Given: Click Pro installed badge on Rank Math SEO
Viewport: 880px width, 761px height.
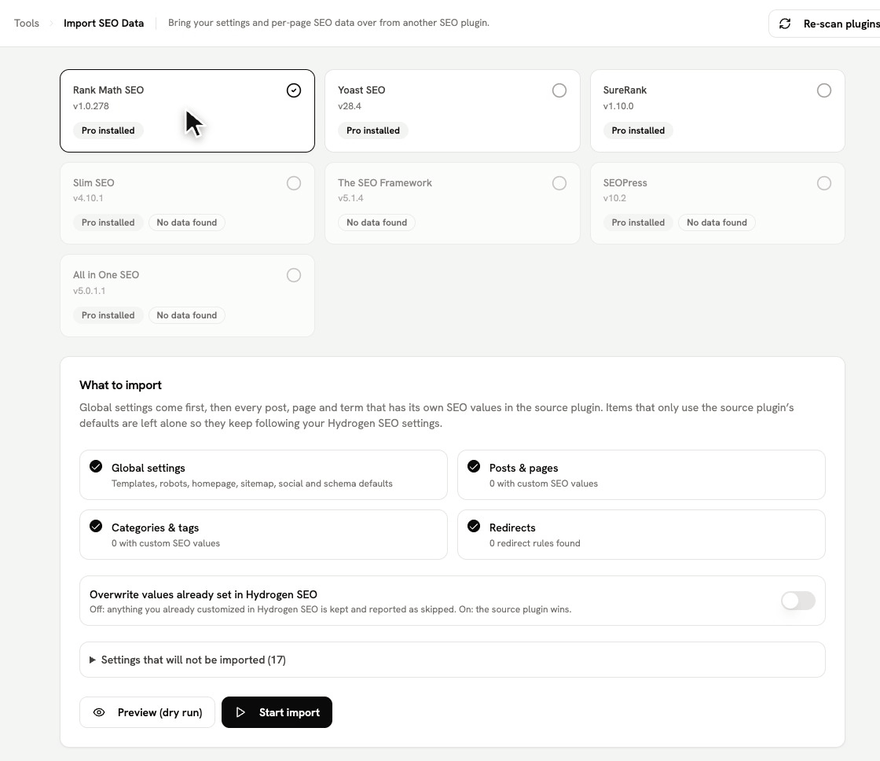Looking at the screenshot, I should 108,130.
